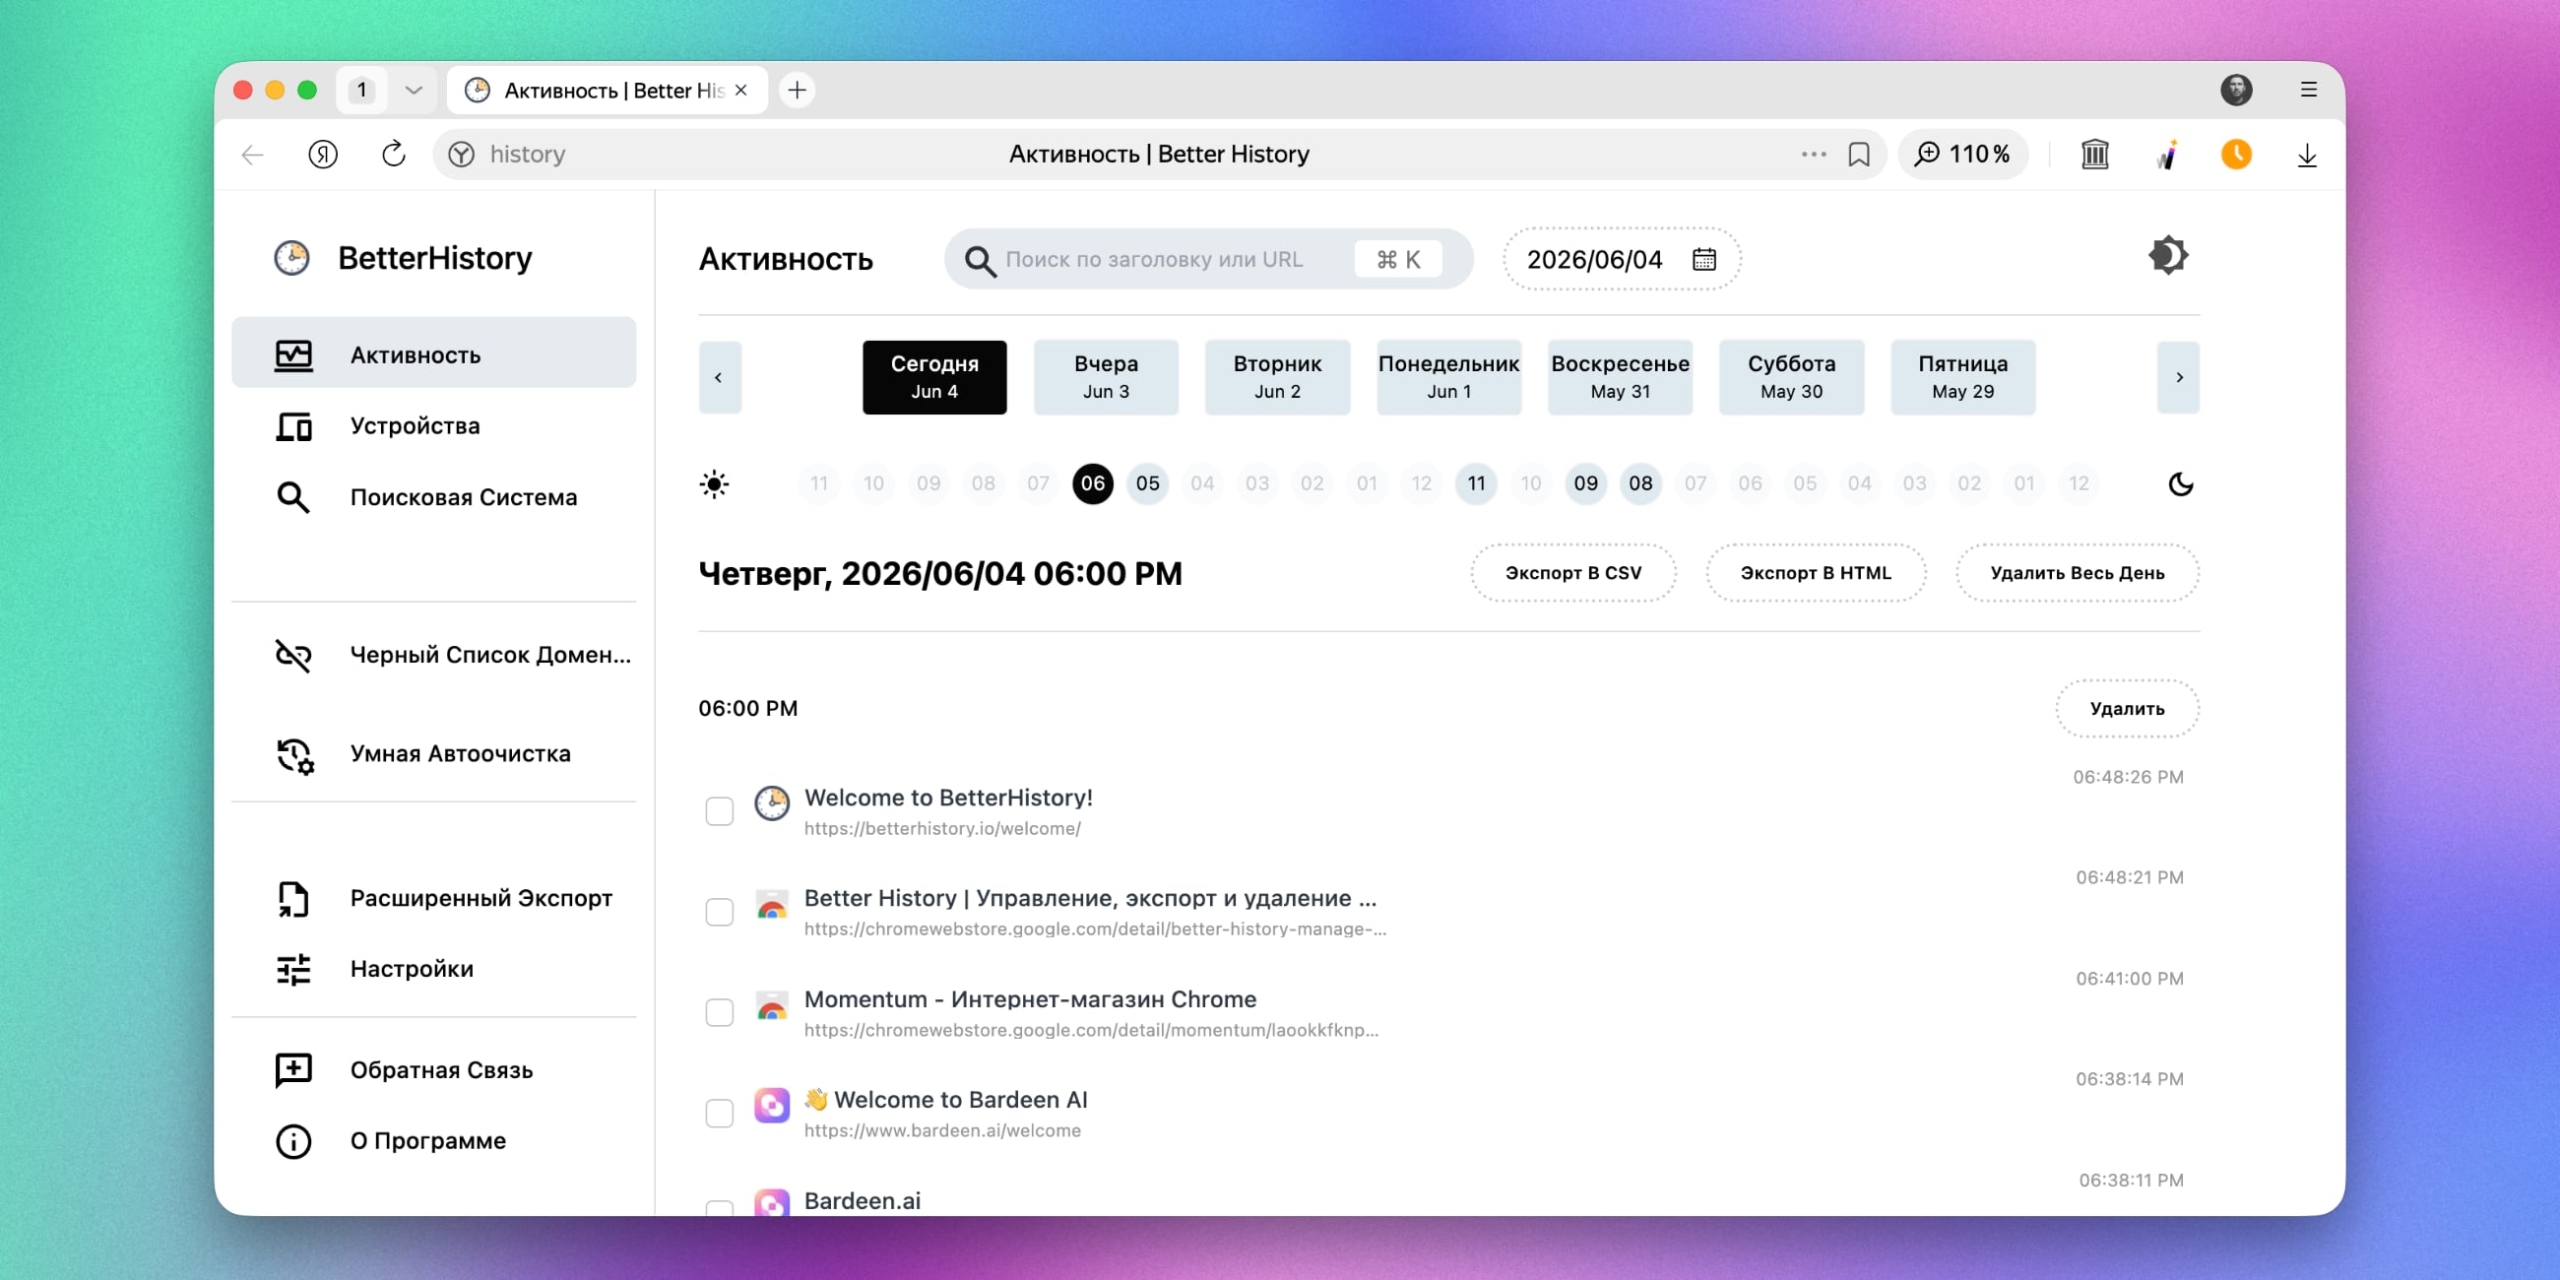Click the sun daytime icon in hour row
Screen dimensions: 2560x1280
click(714, 484)
